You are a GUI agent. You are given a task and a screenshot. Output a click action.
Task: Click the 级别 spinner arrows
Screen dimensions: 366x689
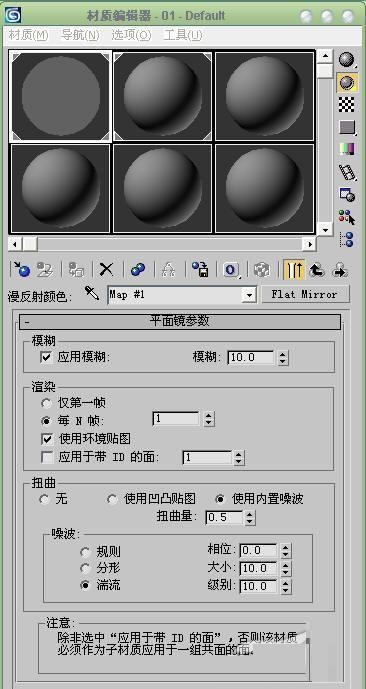click(286, 586)
